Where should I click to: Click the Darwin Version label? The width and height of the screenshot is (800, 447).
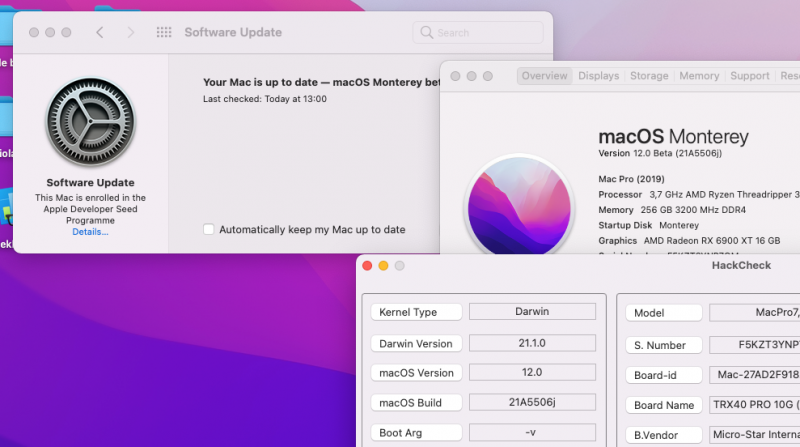pyautogui.click(x=416, y=343)
